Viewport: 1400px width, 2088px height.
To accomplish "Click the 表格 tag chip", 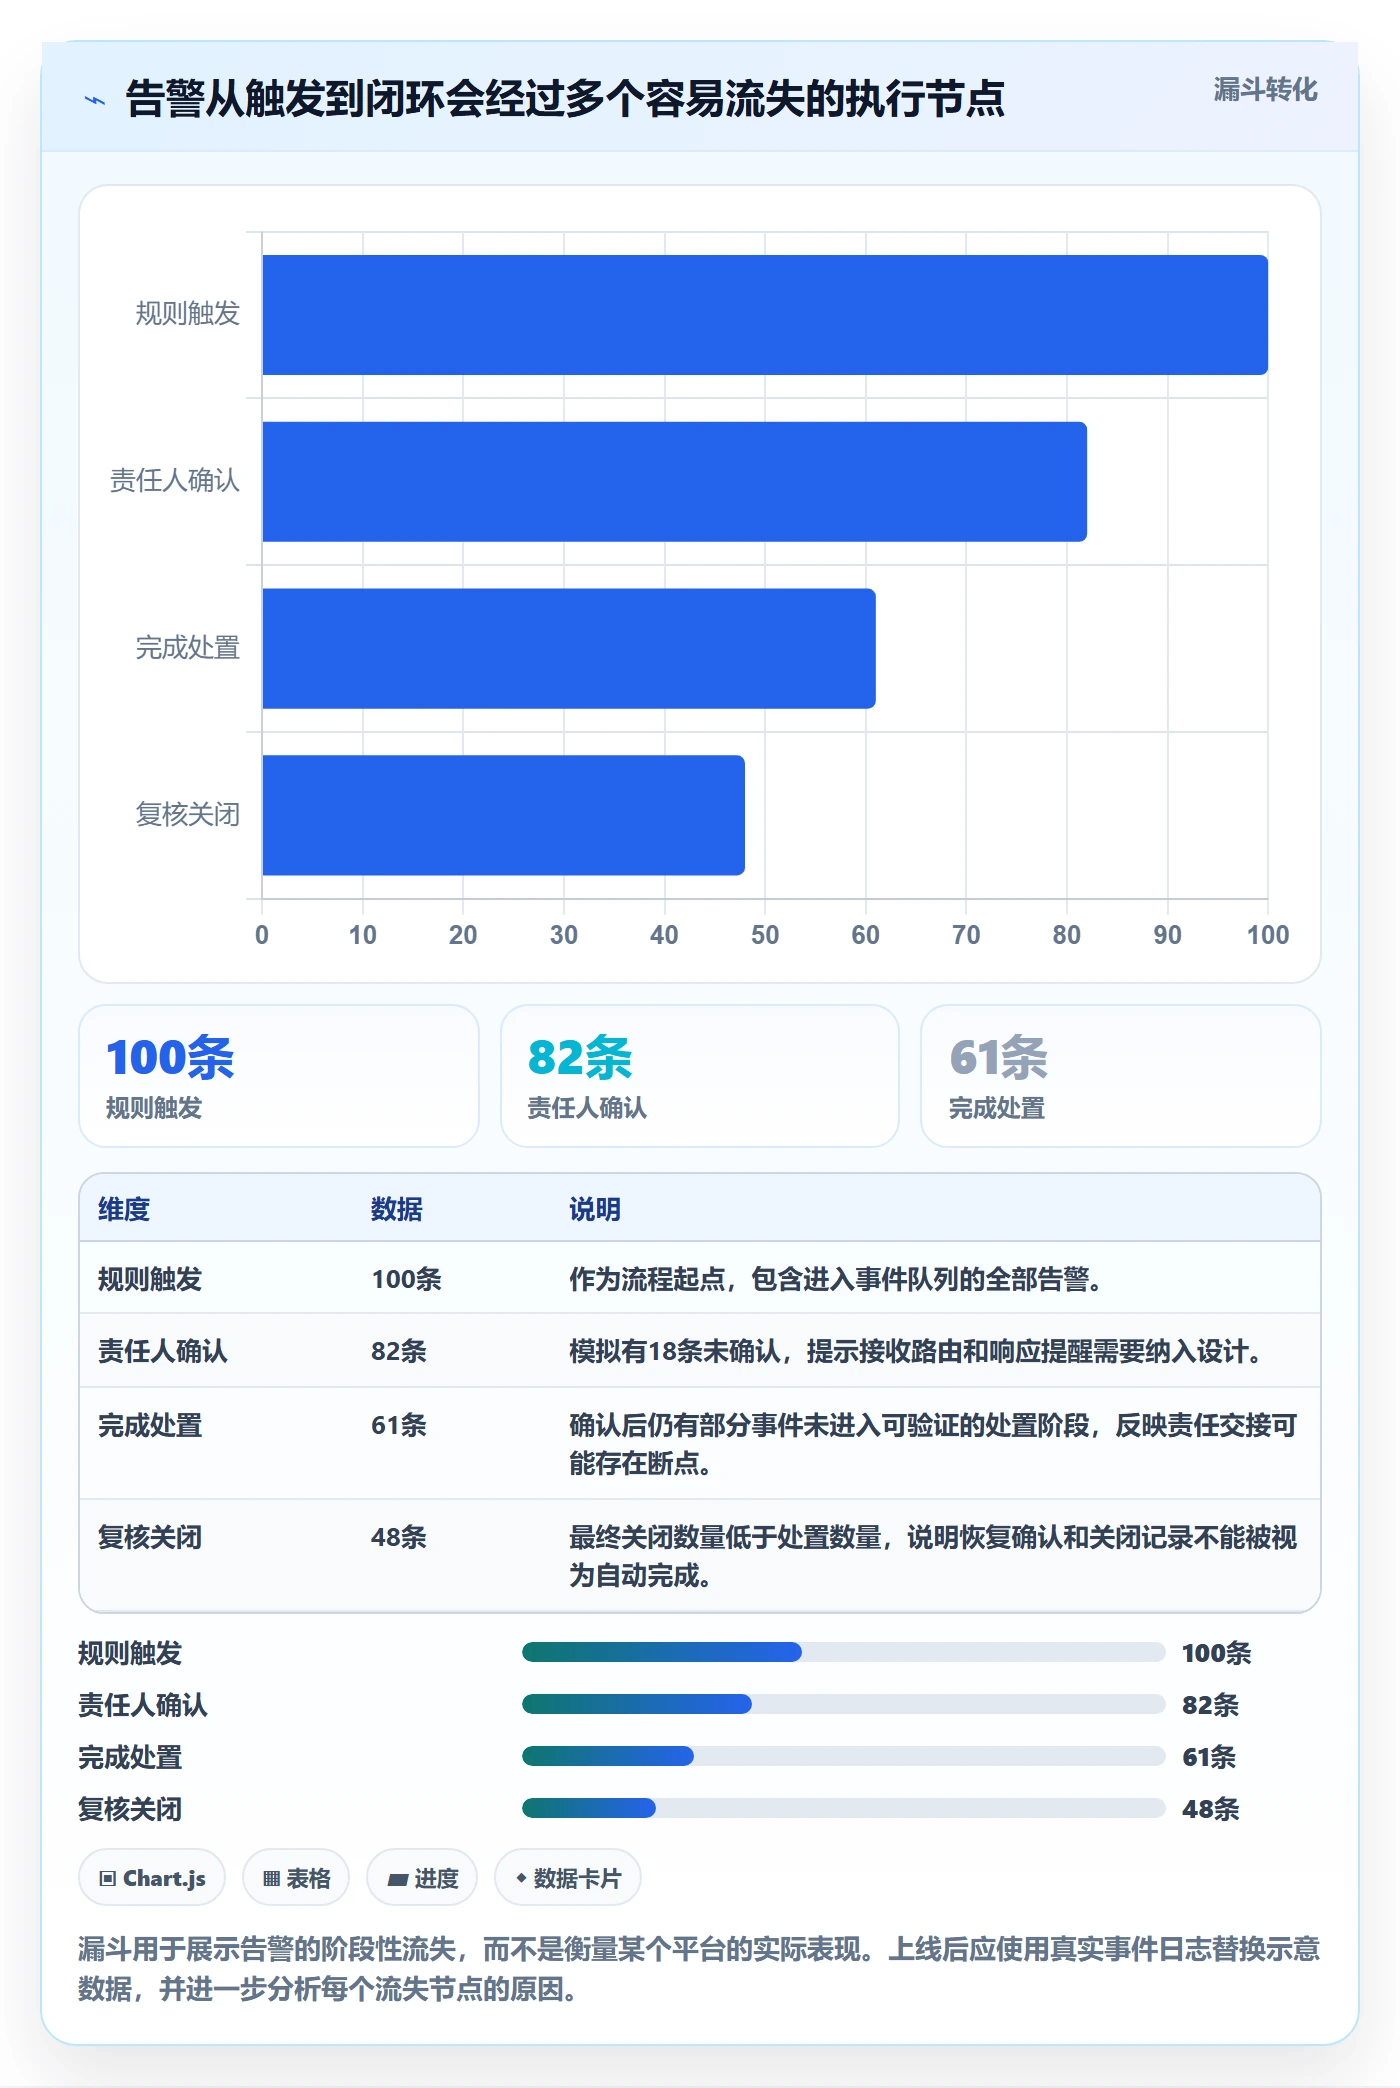I will point(296,1878).
